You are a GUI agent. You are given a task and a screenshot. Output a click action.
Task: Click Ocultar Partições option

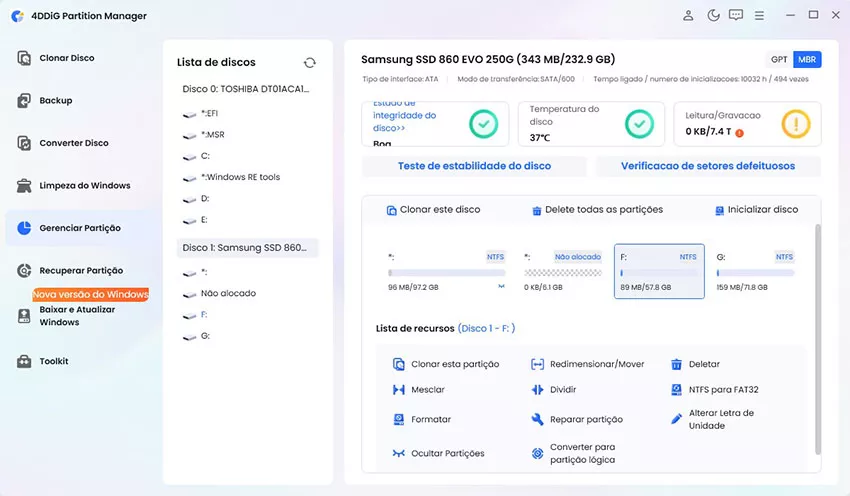click(x=439, y=454)
